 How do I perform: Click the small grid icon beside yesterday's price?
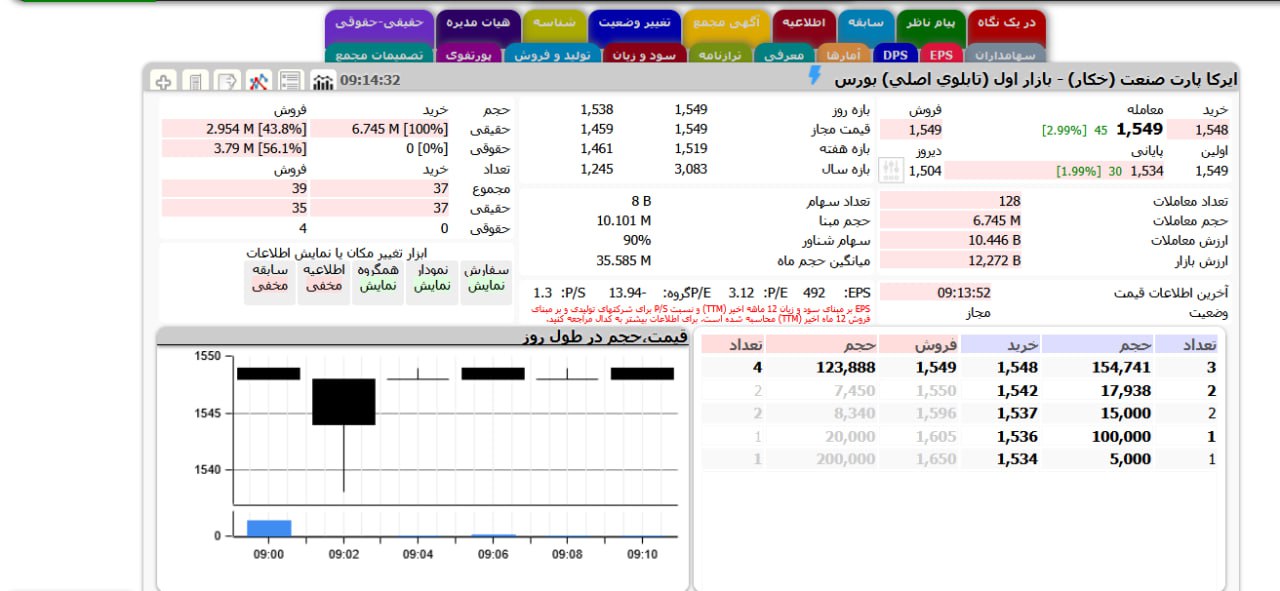click(889, 170)
